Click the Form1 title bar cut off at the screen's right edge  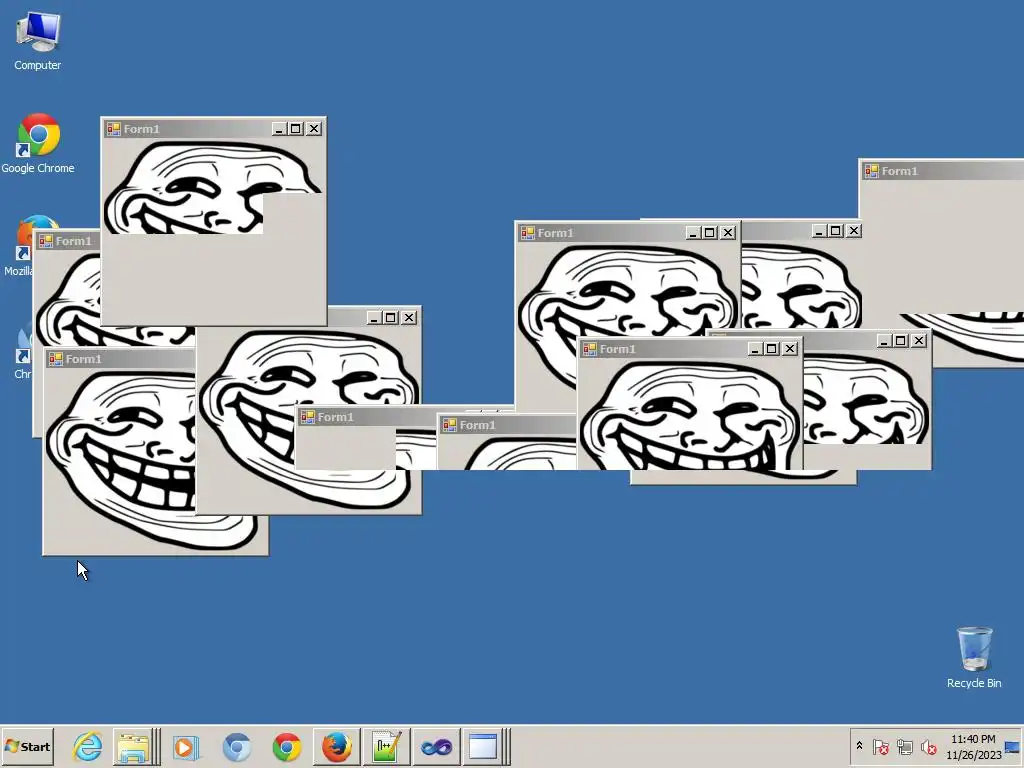(942, 171)
